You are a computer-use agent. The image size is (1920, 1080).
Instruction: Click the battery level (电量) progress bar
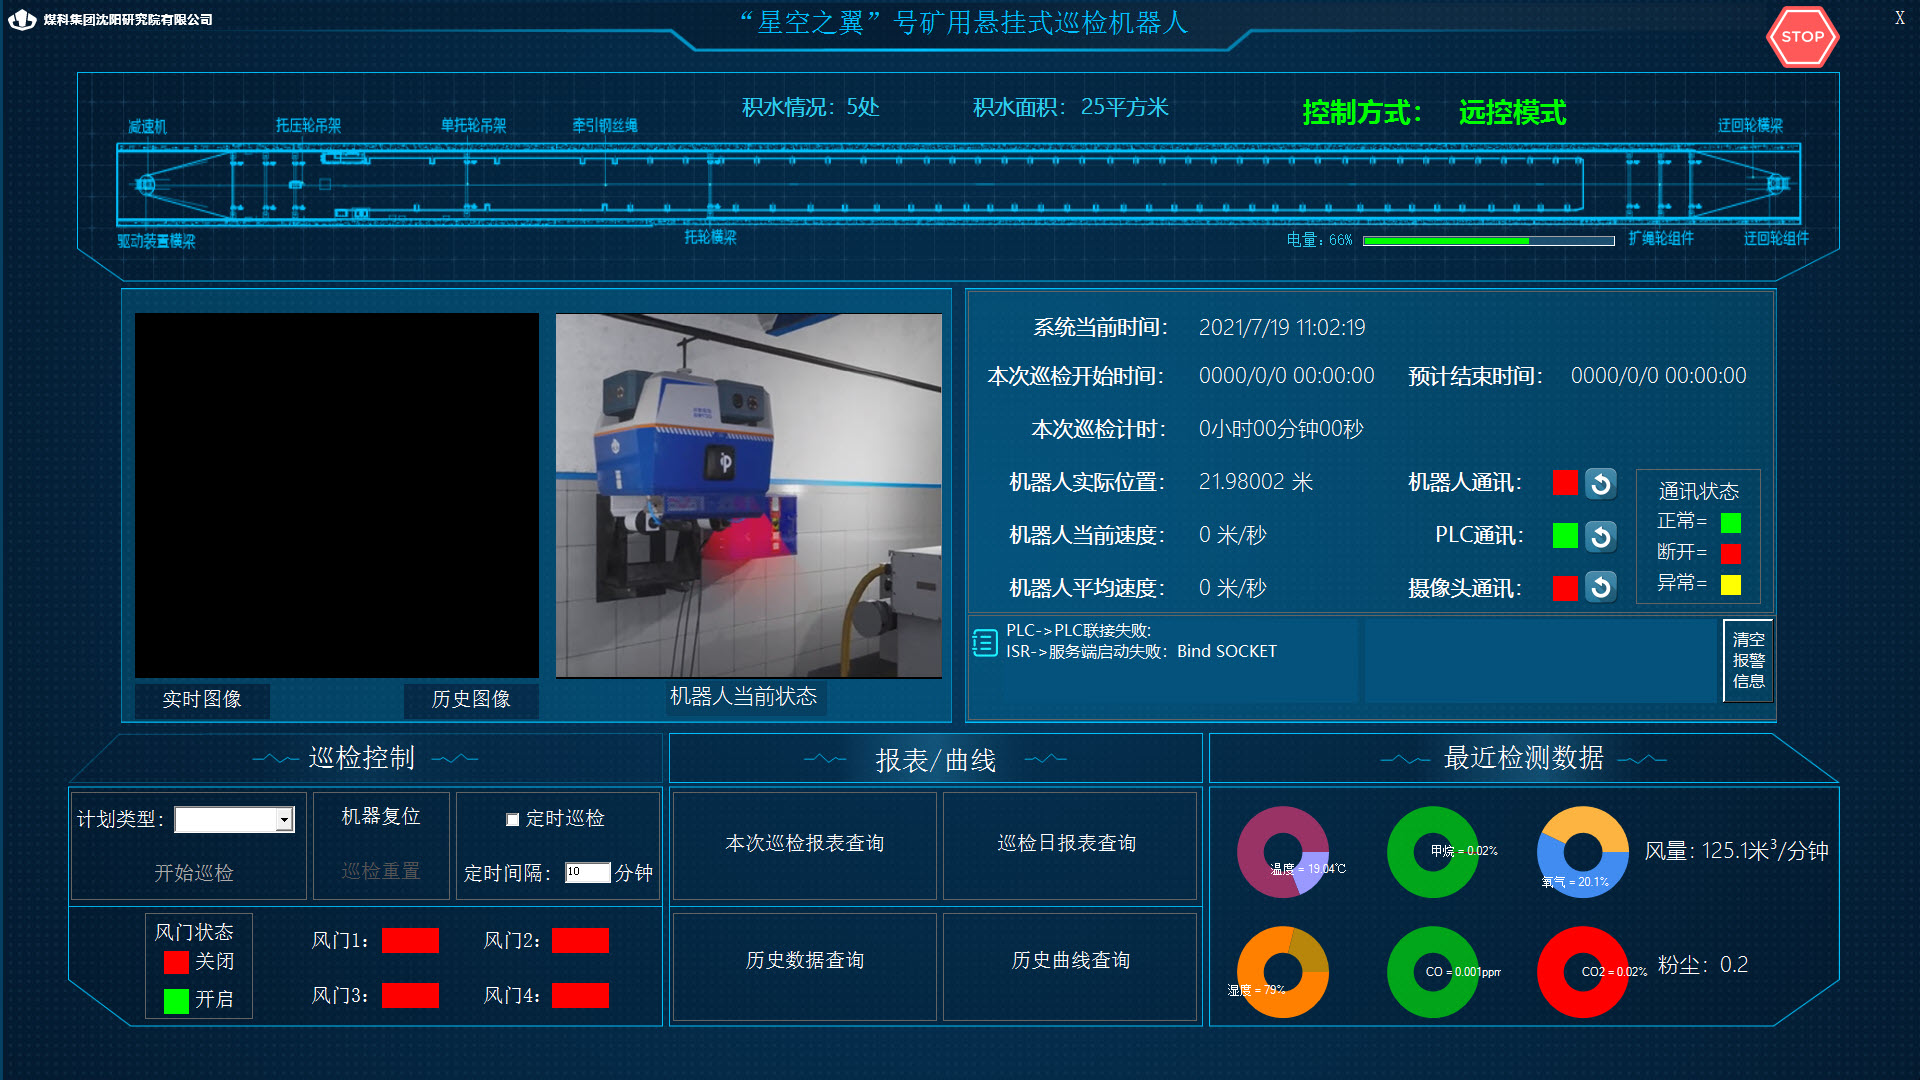[1488, 241]
